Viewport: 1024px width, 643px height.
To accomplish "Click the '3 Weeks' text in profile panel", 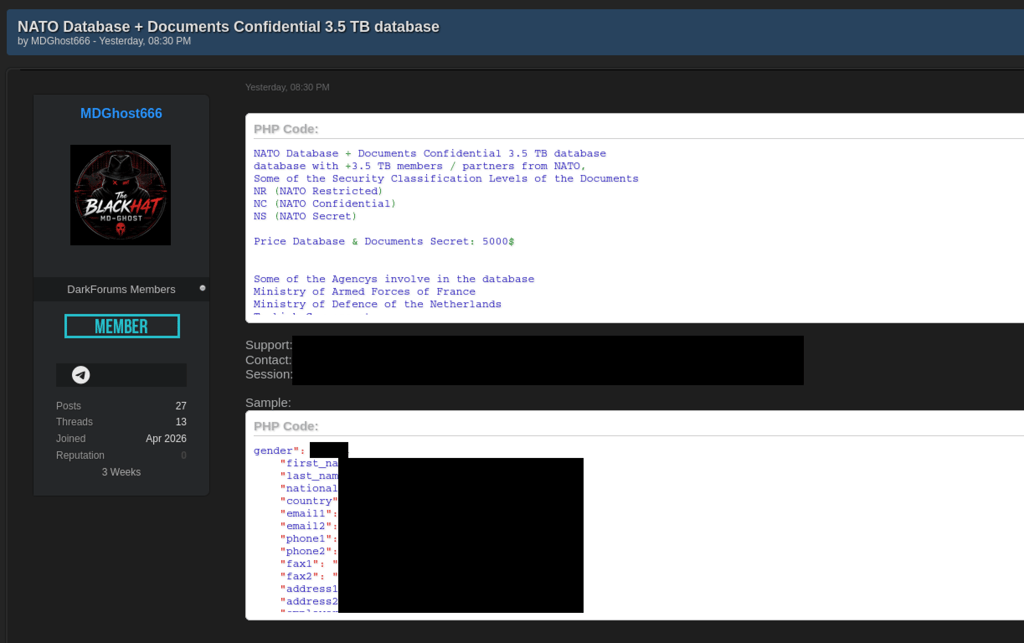I will pyautogui.click(x=121, y=472).
